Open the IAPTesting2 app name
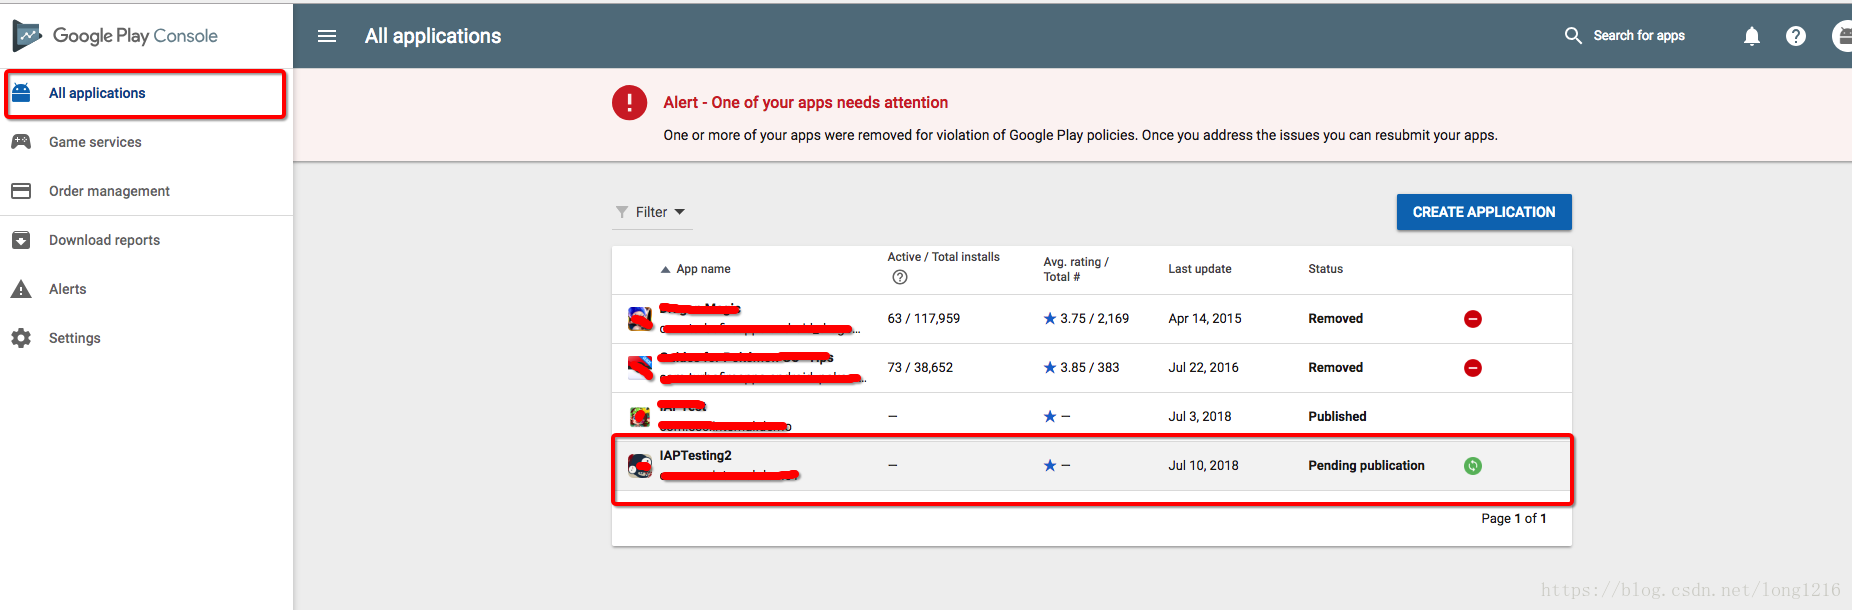Screen dimensions: 1852x610 tap(696, 456)
